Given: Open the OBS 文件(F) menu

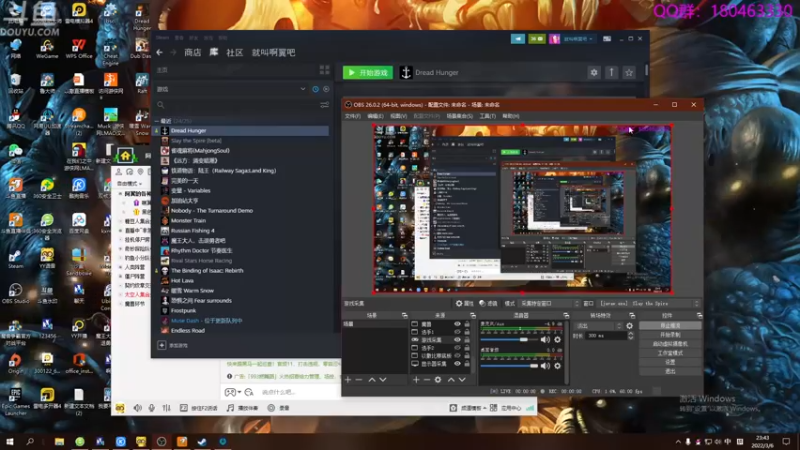Looking at the screenshot, I should click(353, 116).
